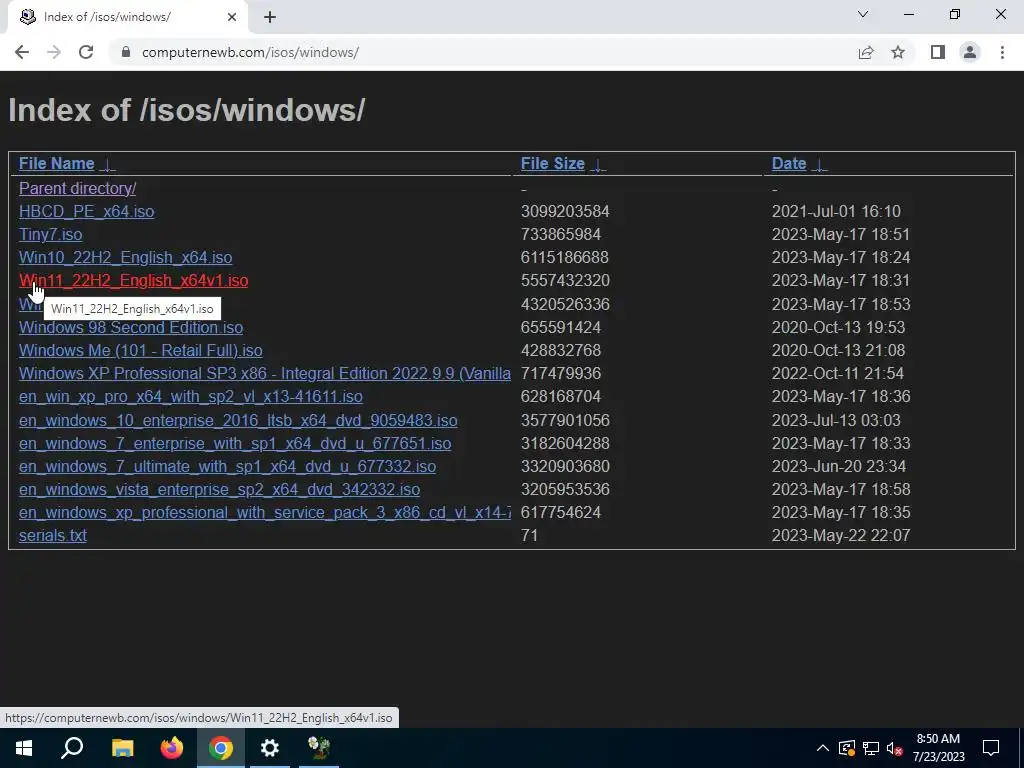Open Chrome side panel
Screen dimensions: 1024x768
938,52
